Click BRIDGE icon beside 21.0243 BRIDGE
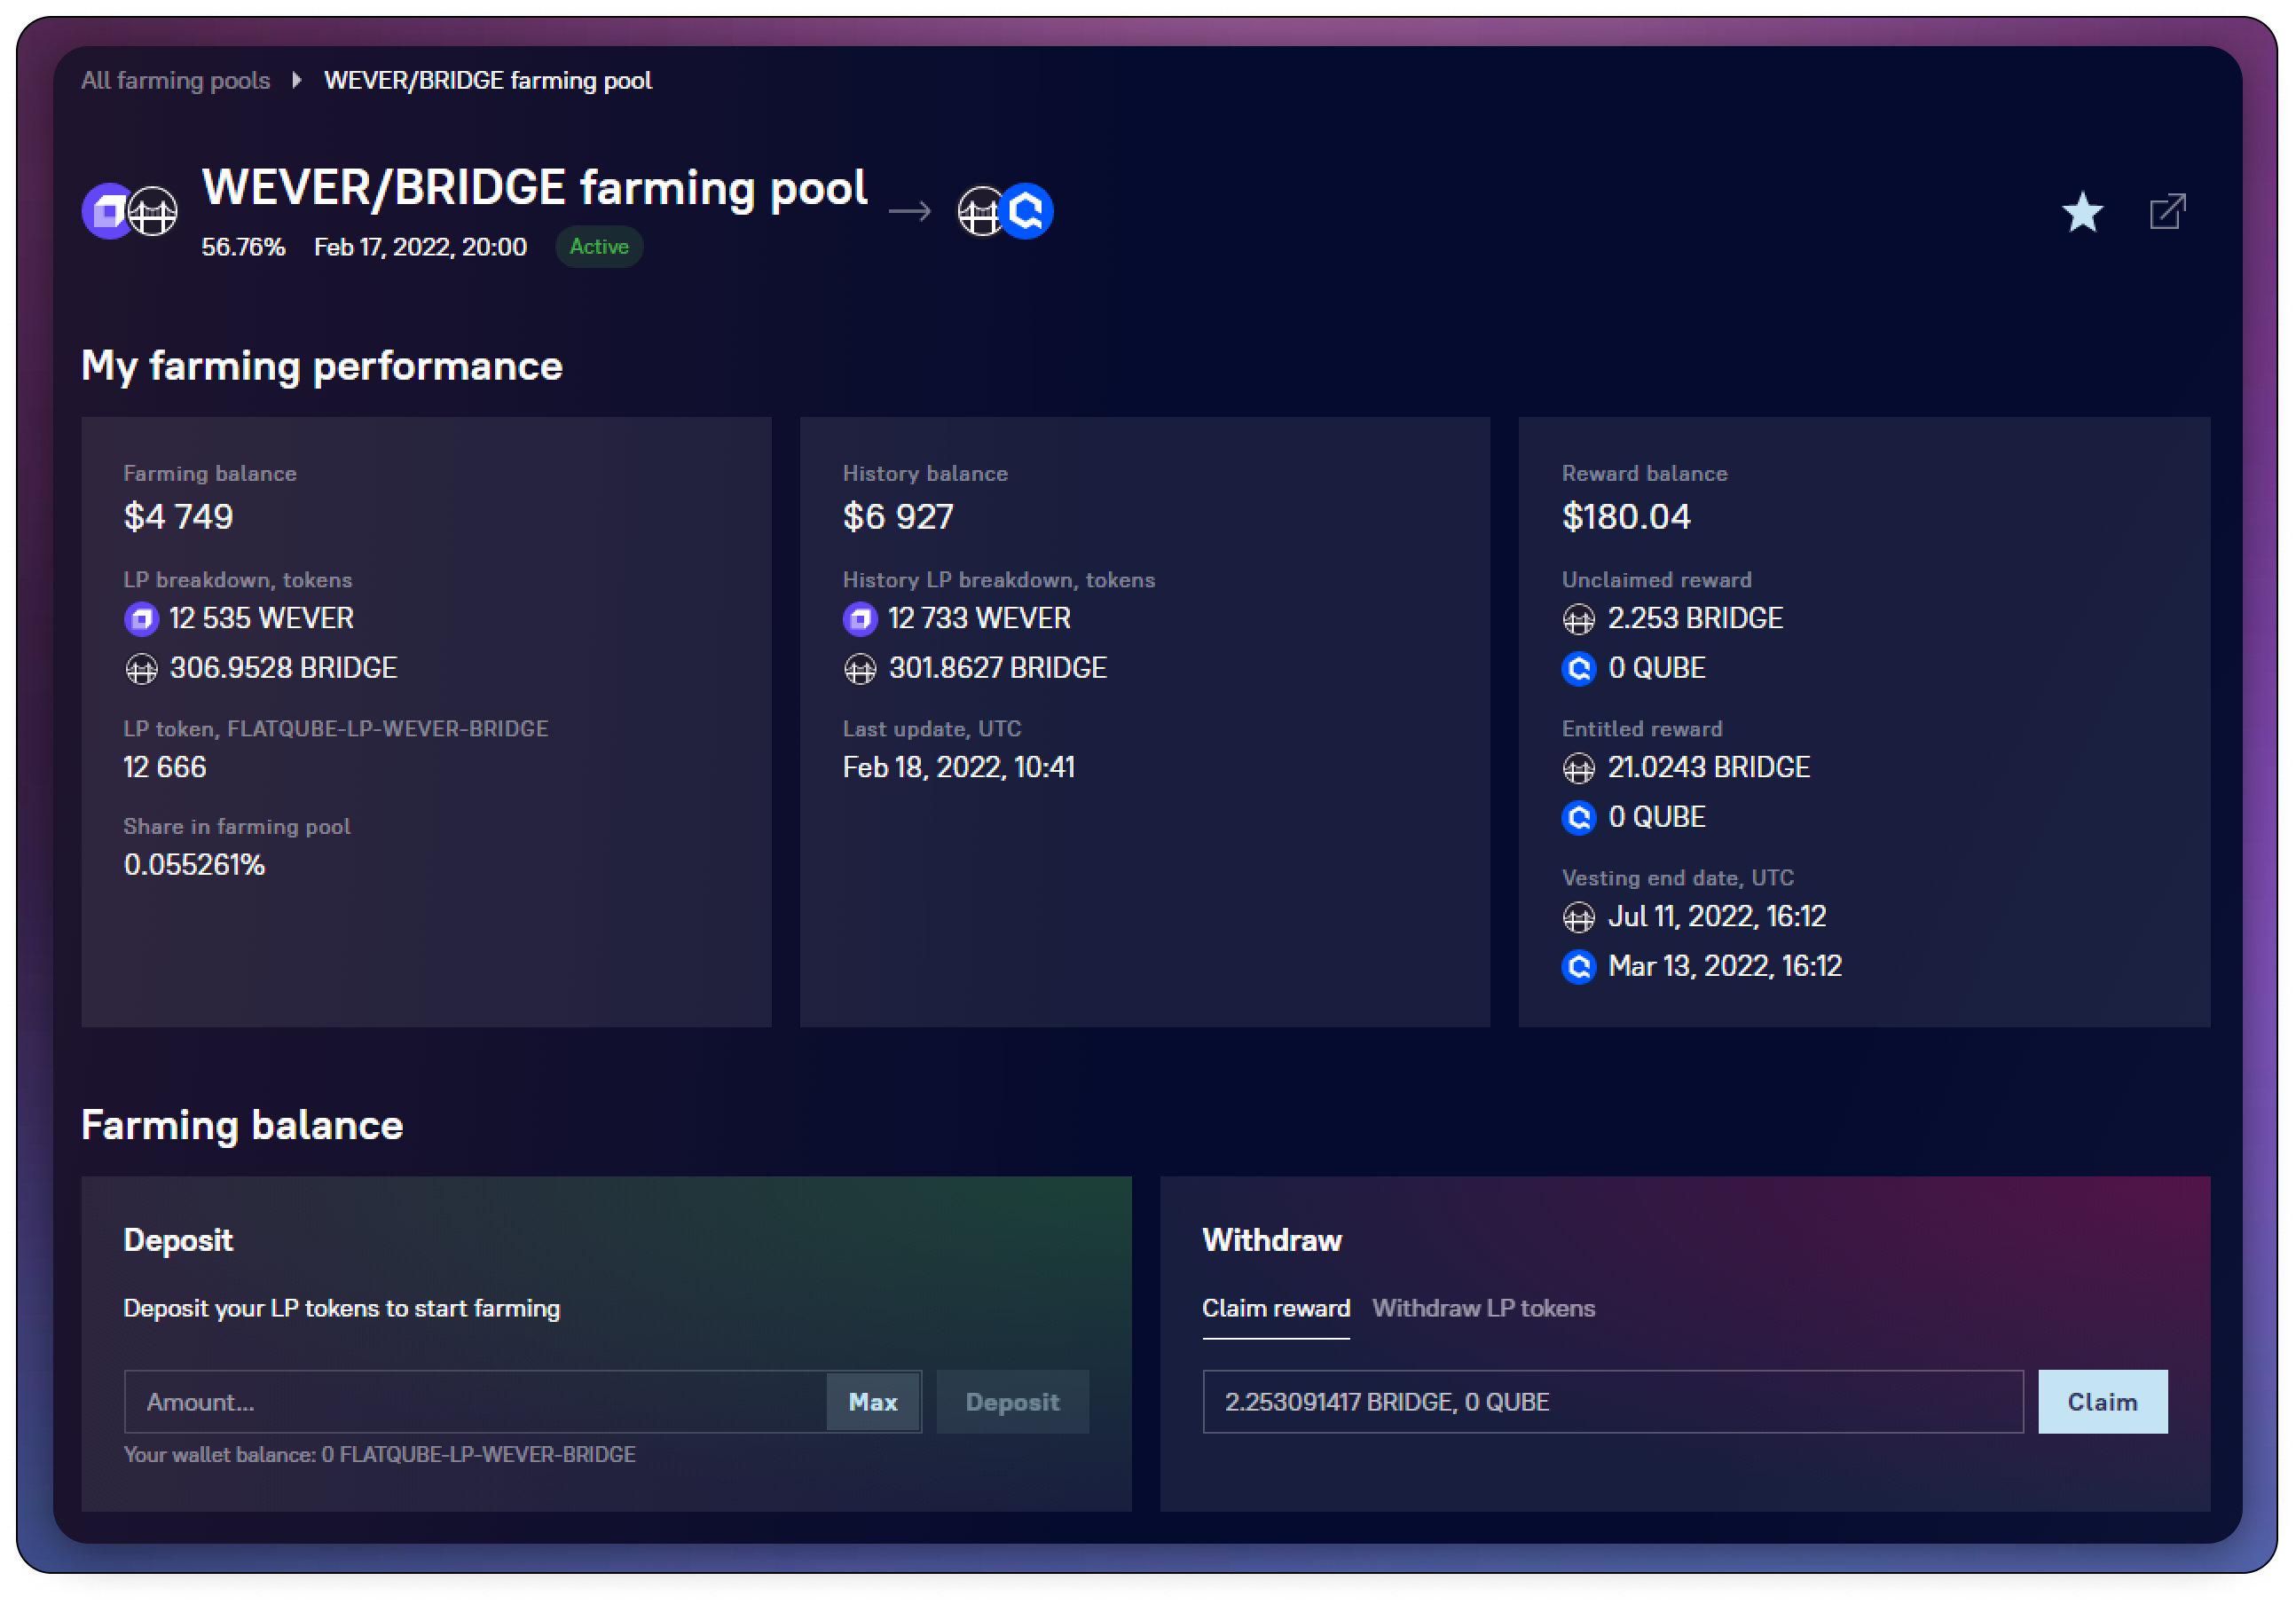 tap(1579, 768)
